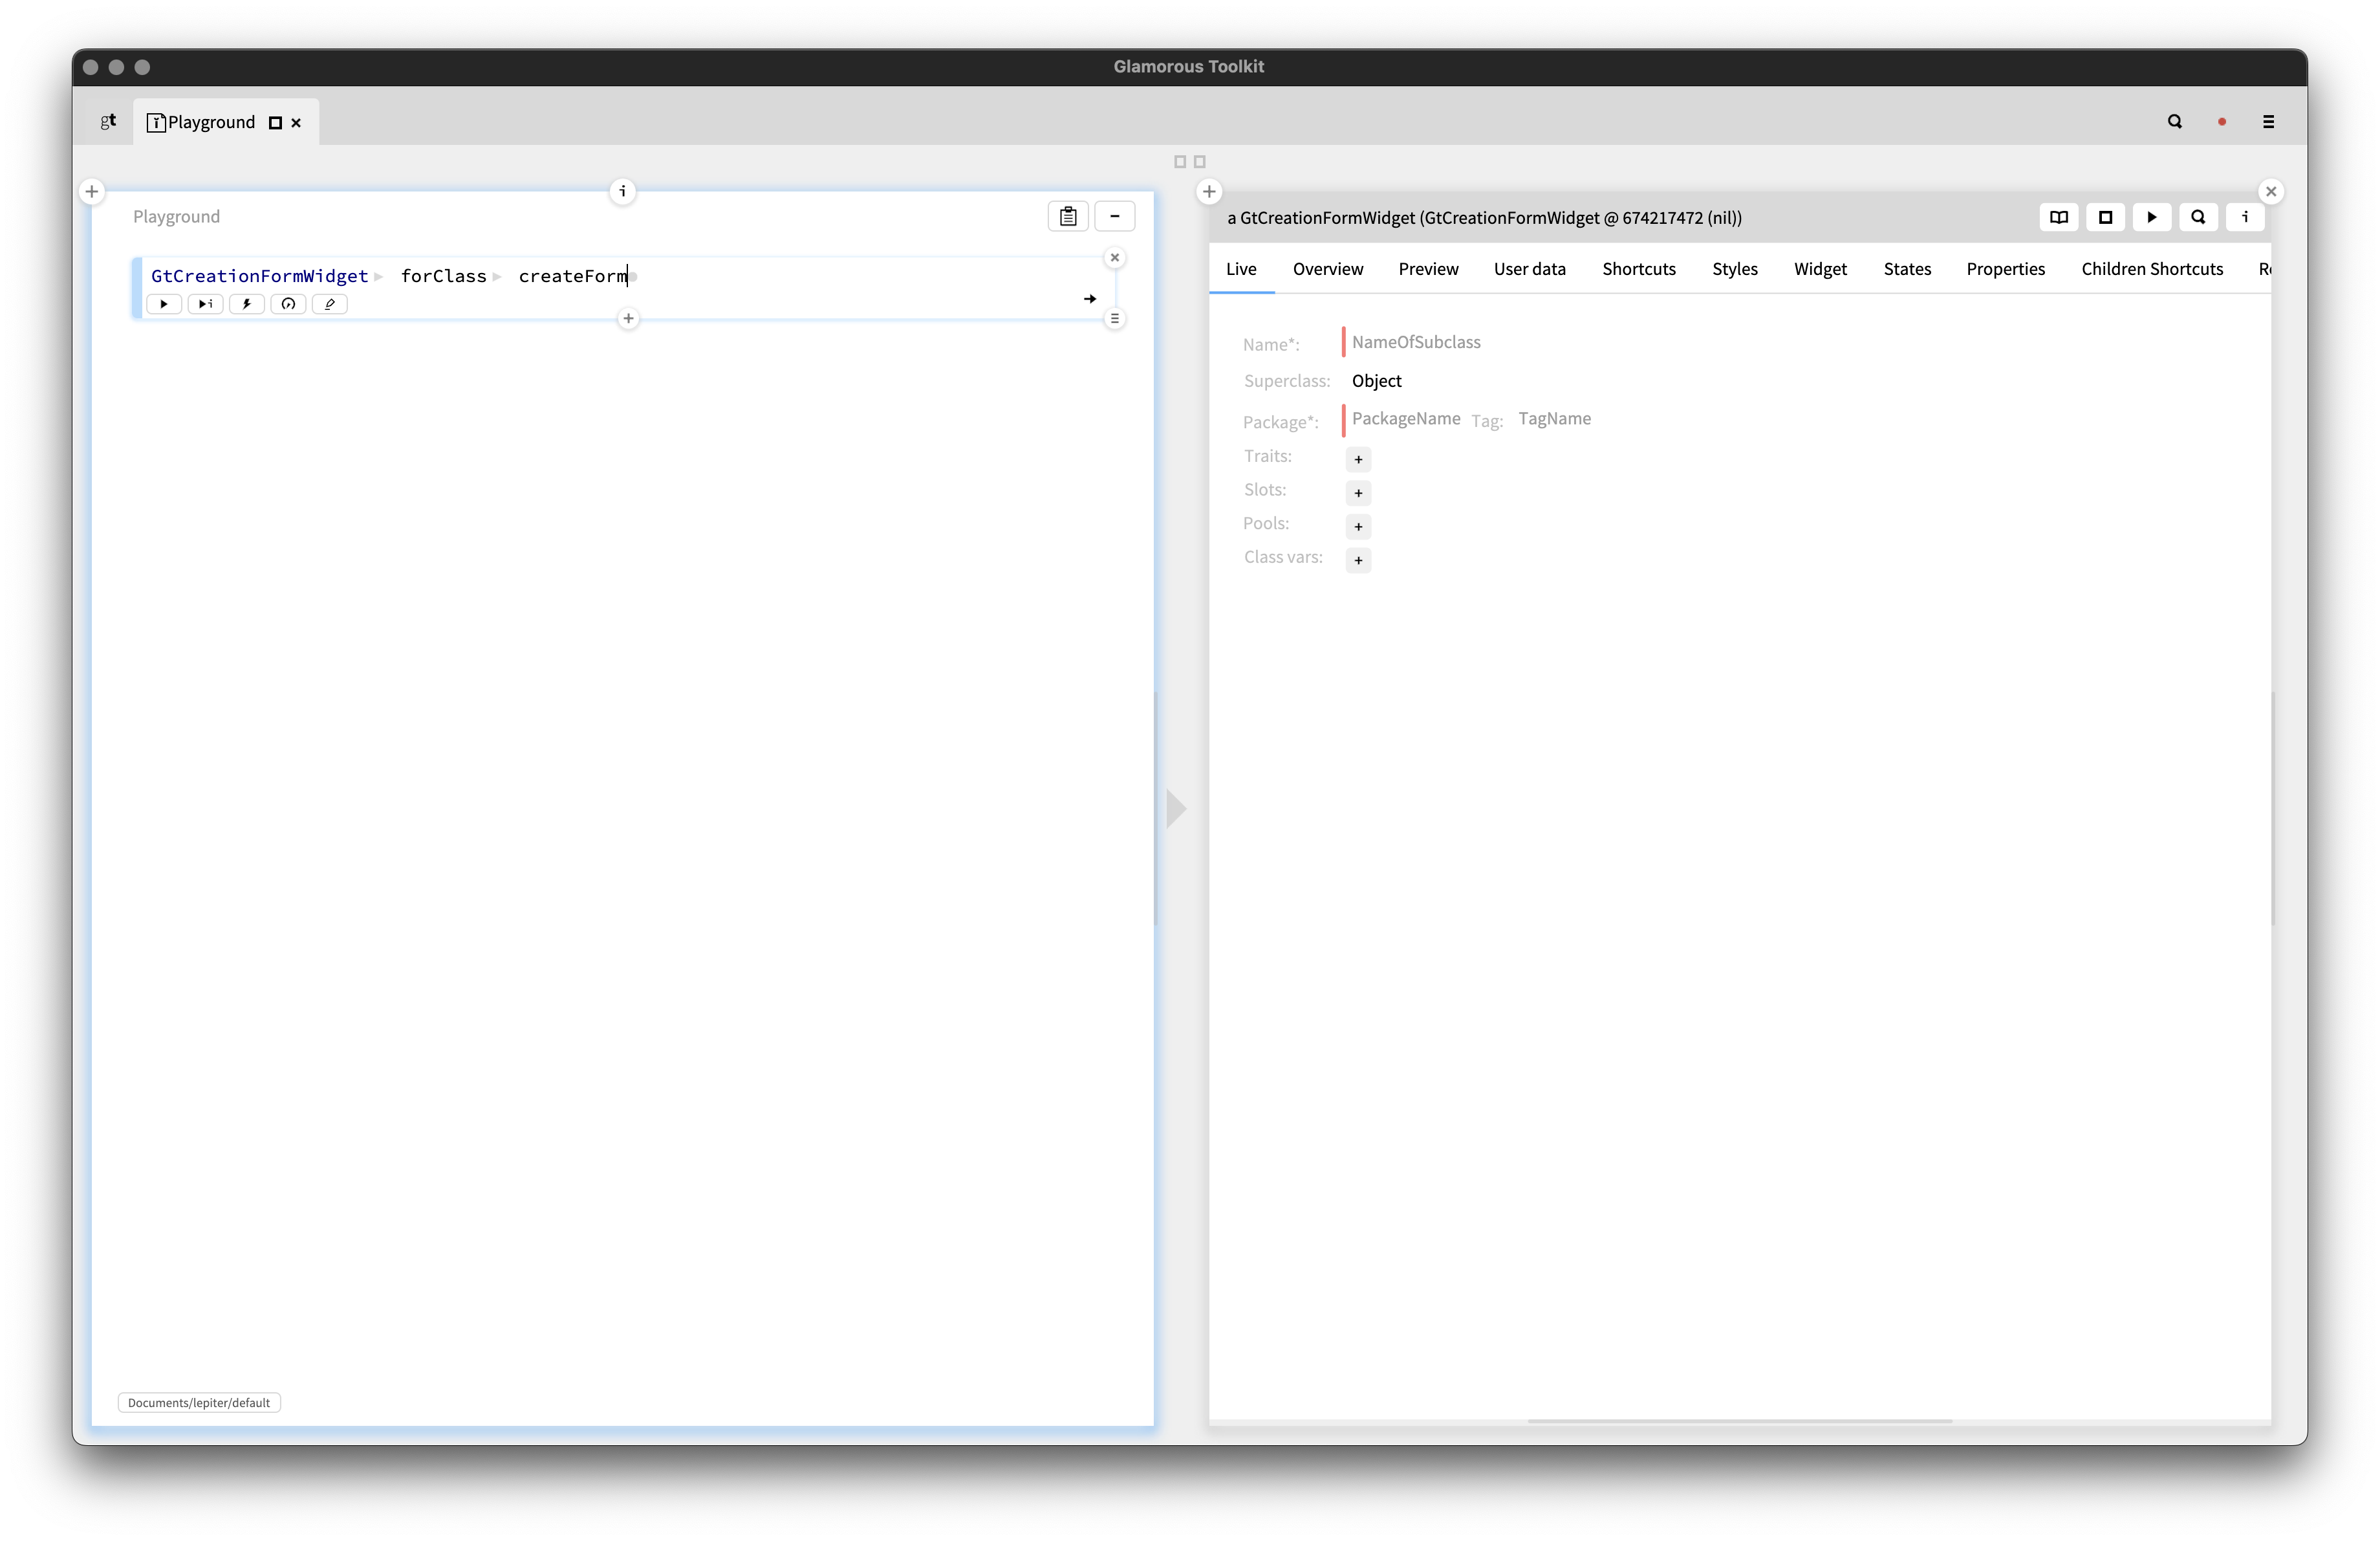Expand the arrow after GtCreationFormWidget
This screenshot has height=1541, width=2380.
[x=379, y=277]
